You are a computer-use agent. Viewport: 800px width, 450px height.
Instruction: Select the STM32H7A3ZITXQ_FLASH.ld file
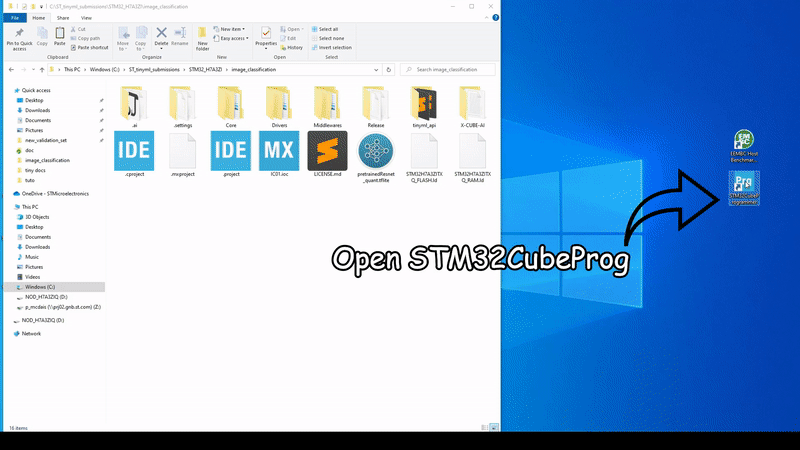tap(424, 157)
